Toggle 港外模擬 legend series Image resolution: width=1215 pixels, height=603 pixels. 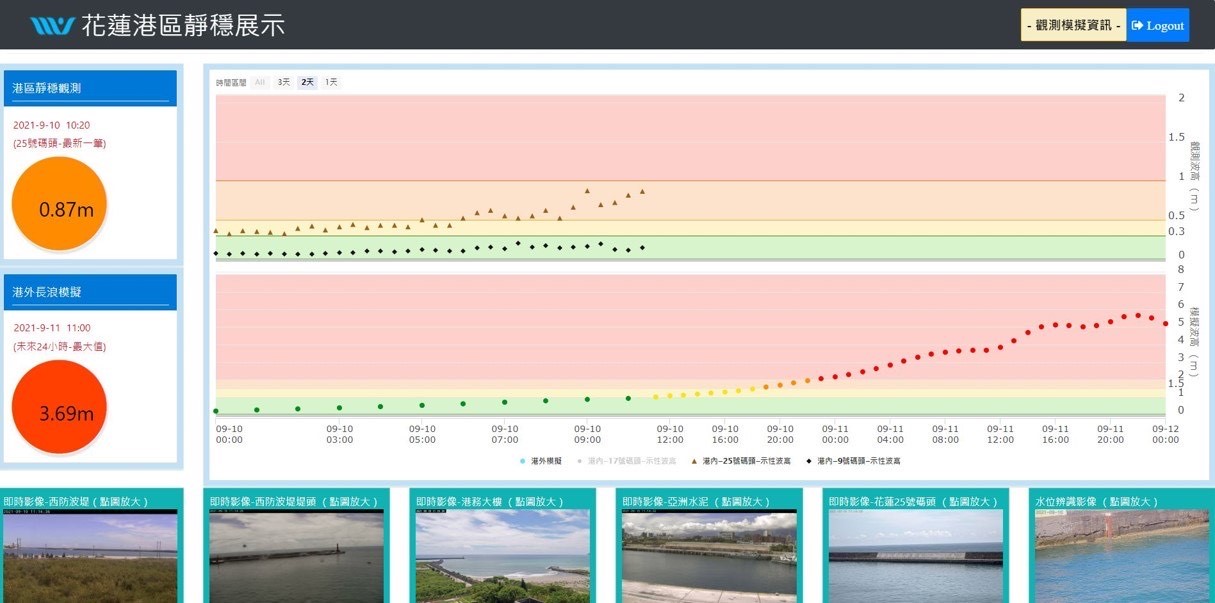click(x=541, y=461)
